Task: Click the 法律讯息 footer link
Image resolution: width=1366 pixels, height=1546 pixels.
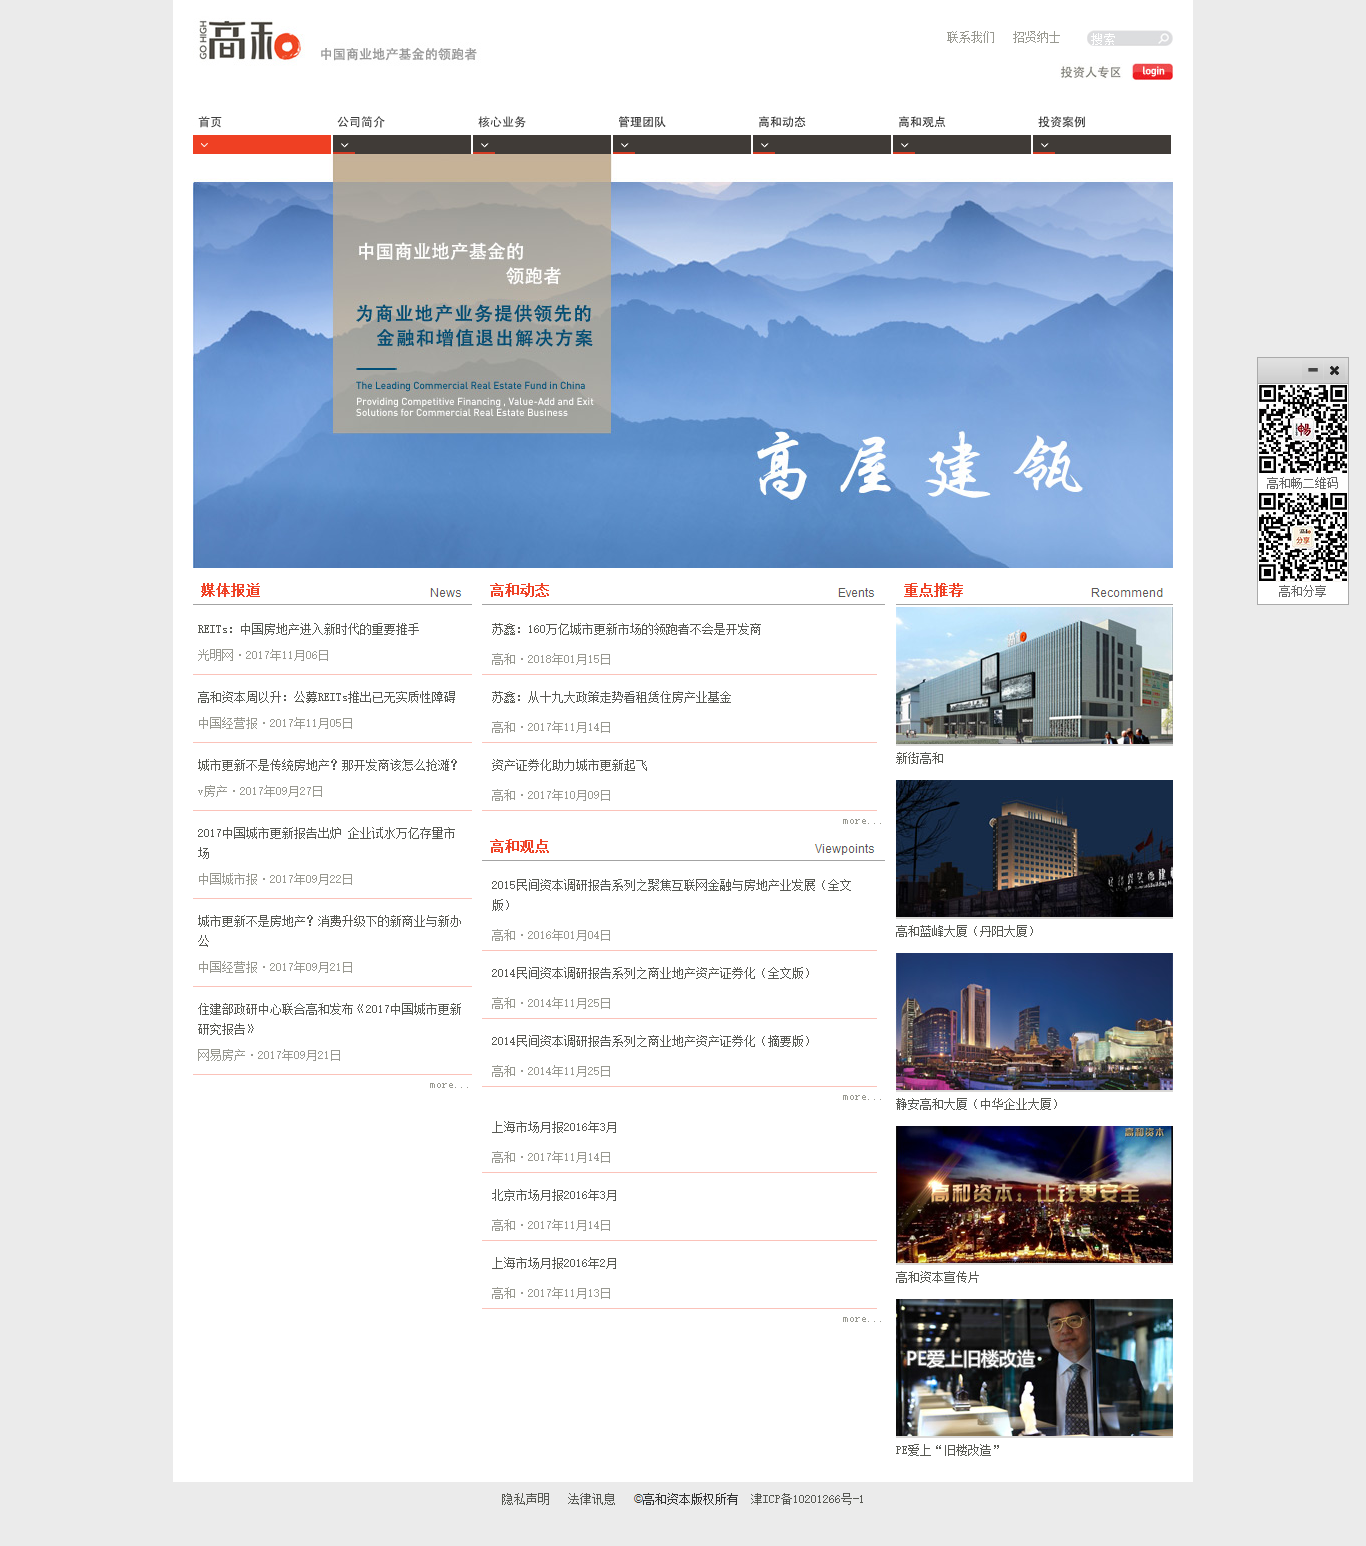Action: 592,1499
